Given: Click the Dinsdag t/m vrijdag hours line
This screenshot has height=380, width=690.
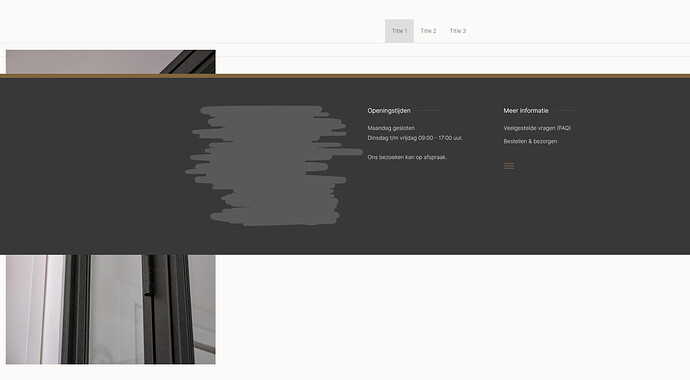Looking at the screenshot, I should (x=415, y=138).
